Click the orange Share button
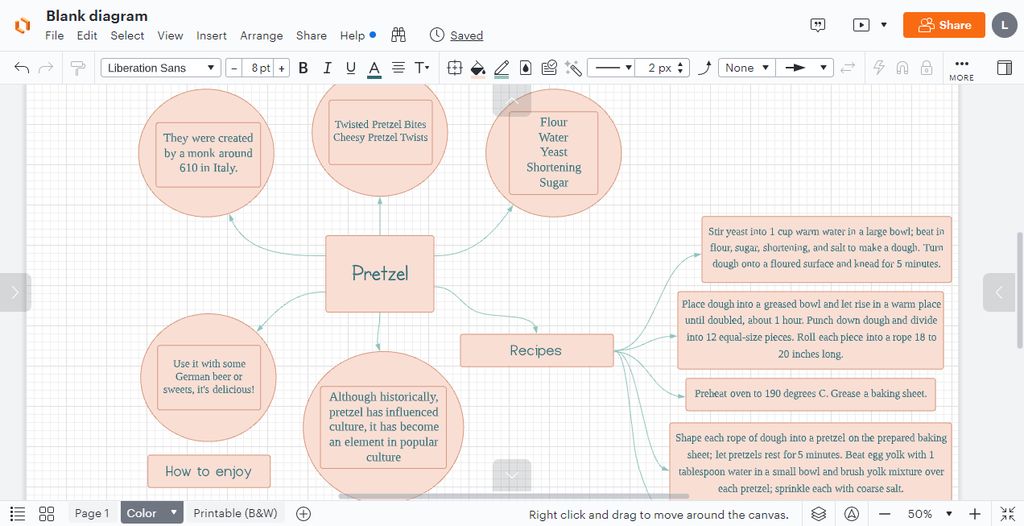This screenshot has width=1024, height=526. 944,25
